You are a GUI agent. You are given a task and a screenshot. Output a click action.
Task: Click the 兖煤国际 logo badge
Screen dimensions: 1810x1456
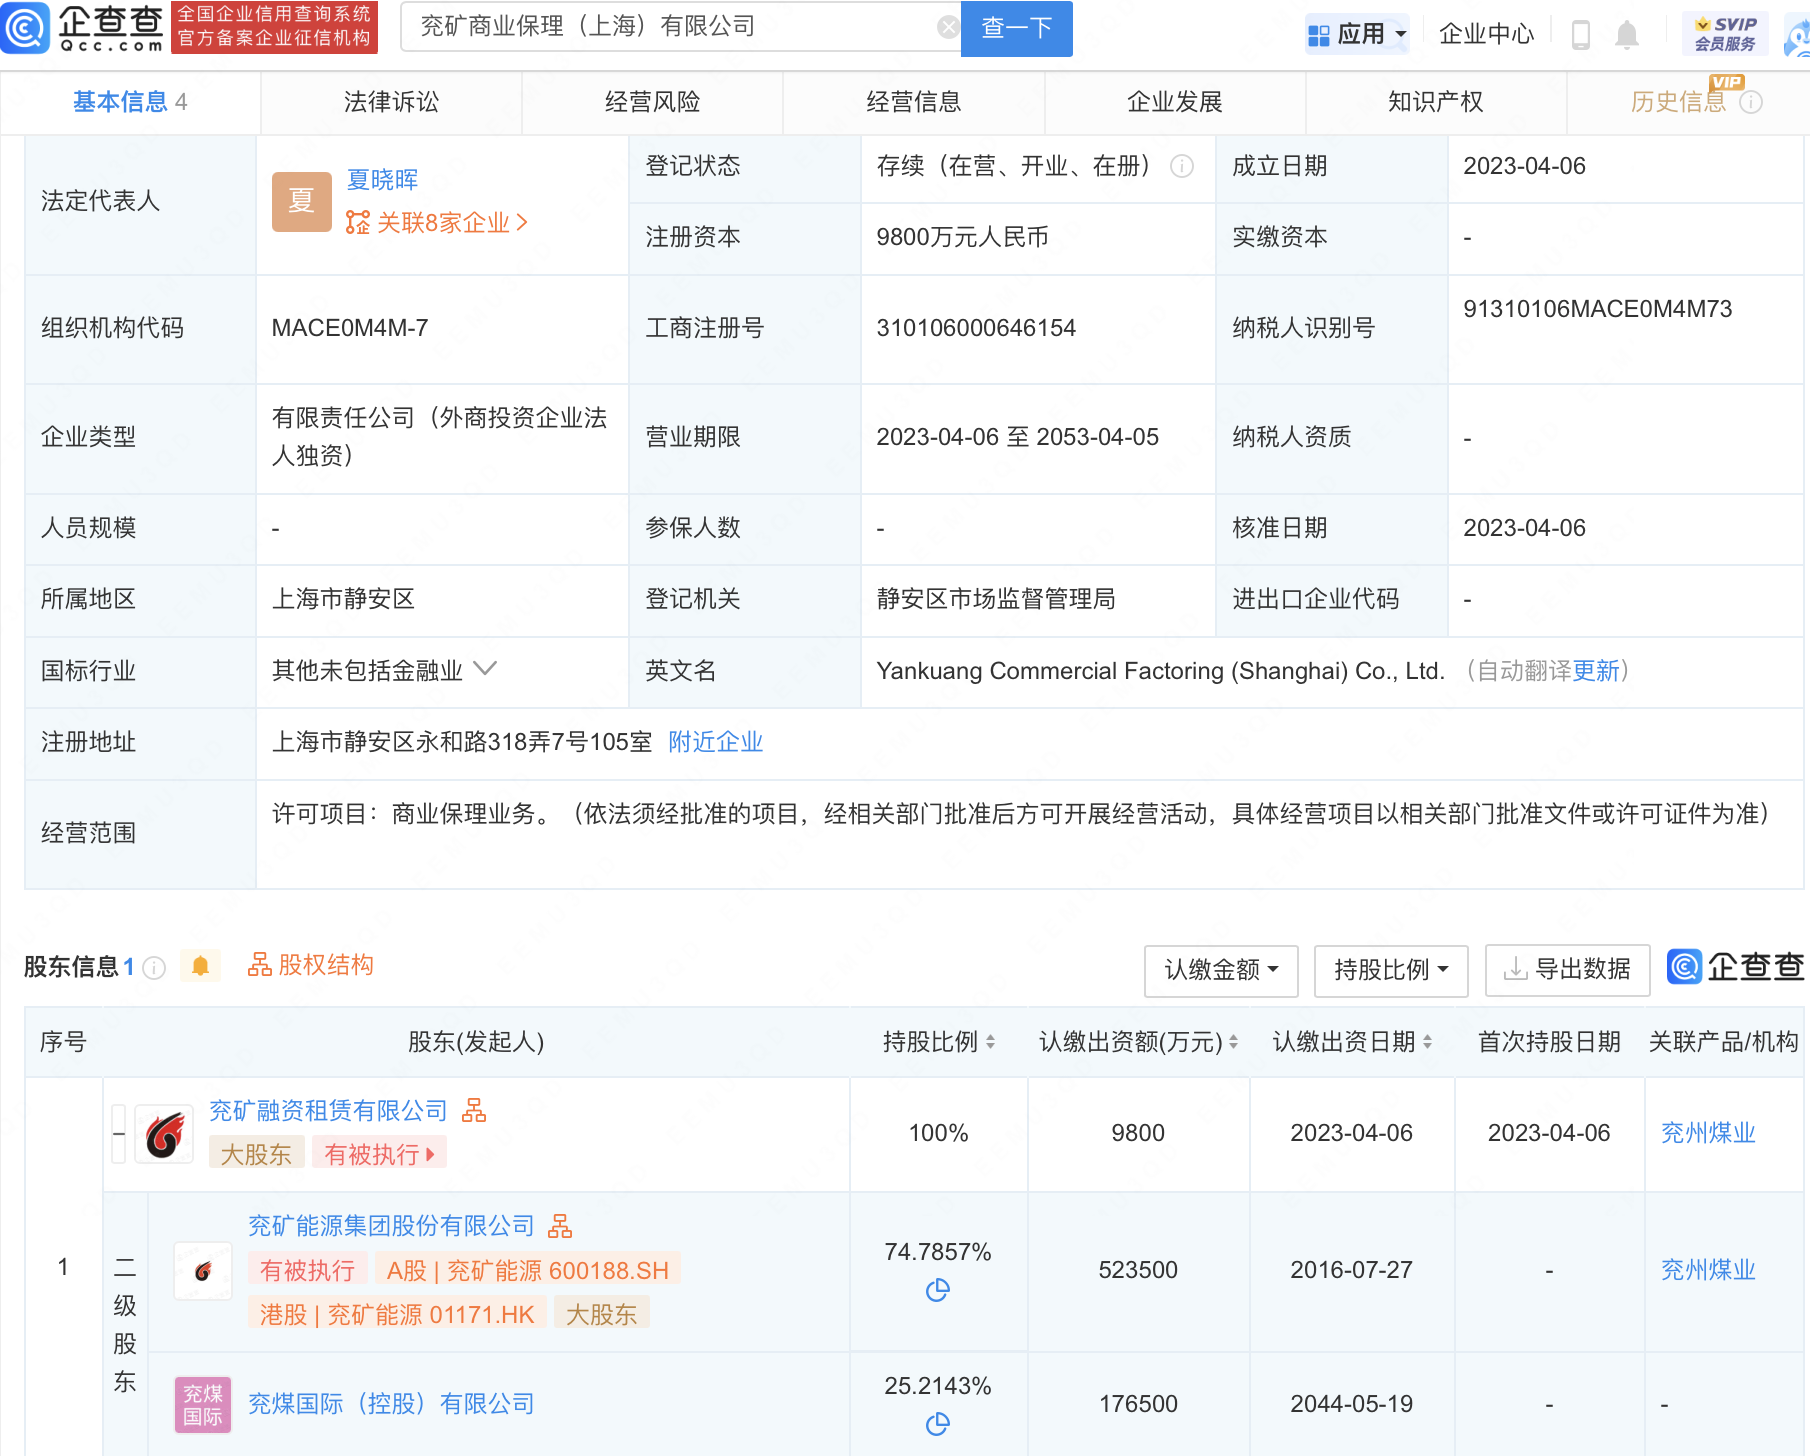pos(203,1405)
